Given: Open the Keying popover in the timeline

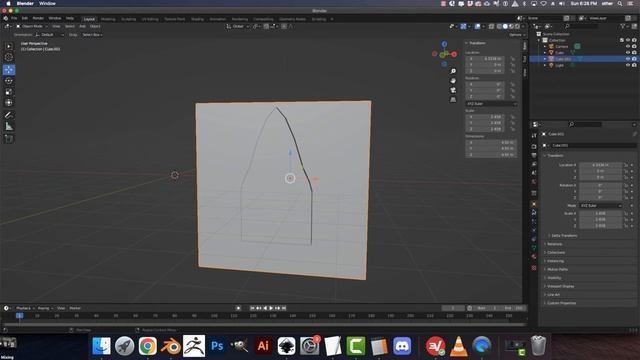Looking at the screenshot, I should coord(45,308).
